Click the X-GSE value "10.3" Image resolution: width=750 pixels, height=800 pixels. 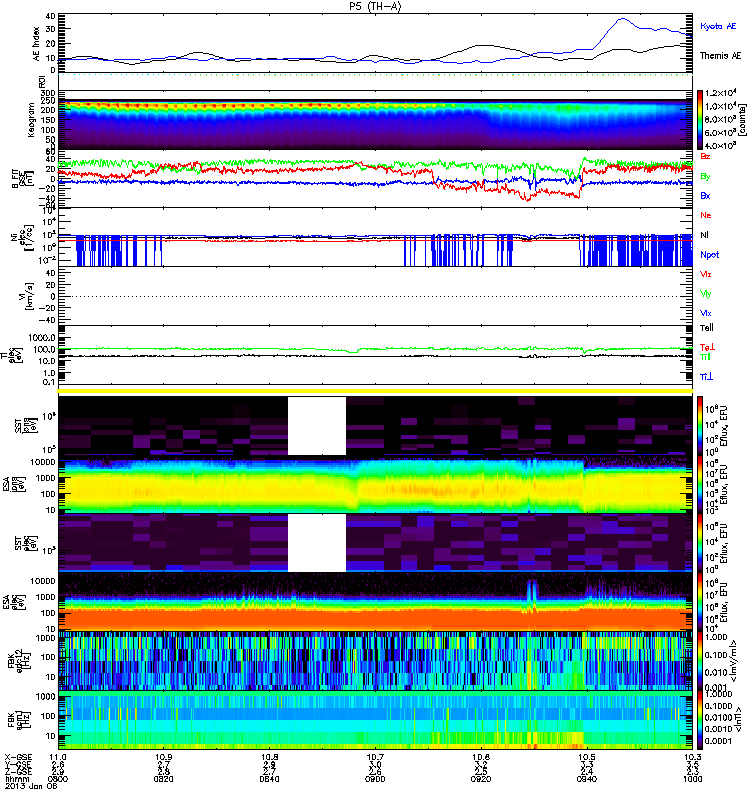coord(693,757)
